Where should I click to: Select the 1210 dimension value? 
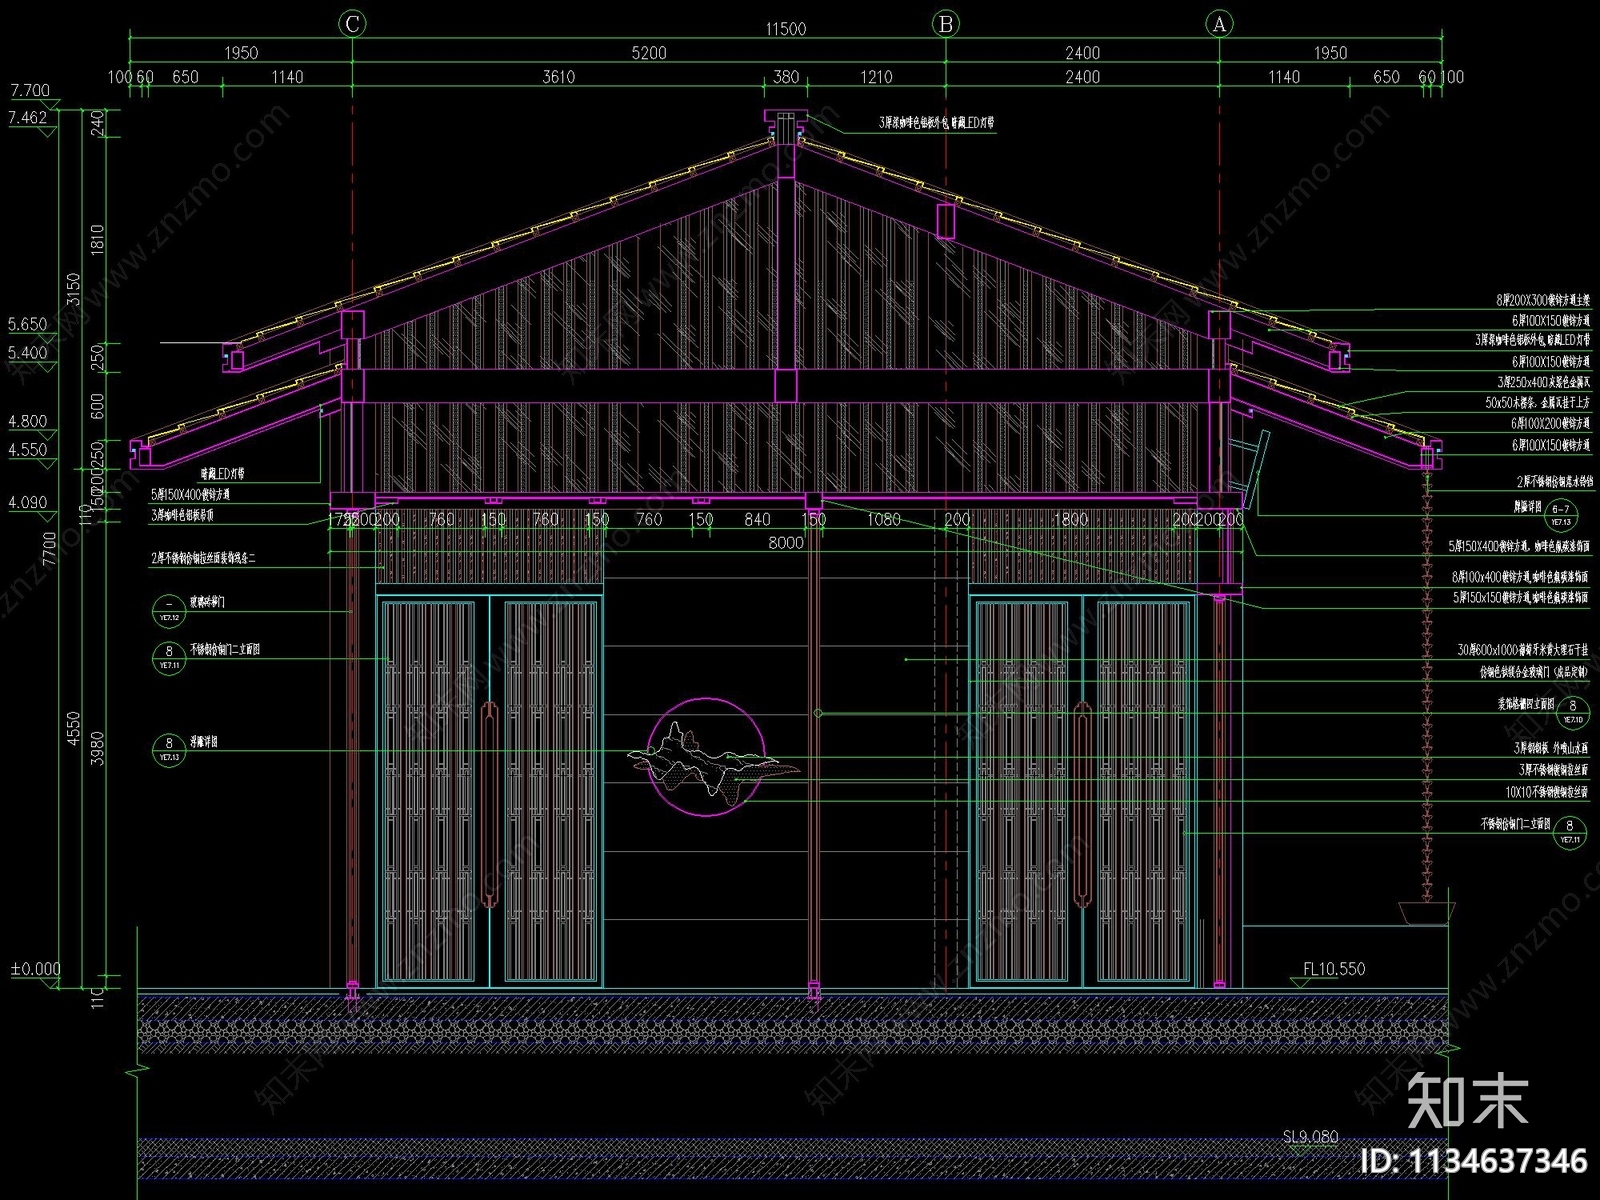pyautogui.click(x=876, y=77)
